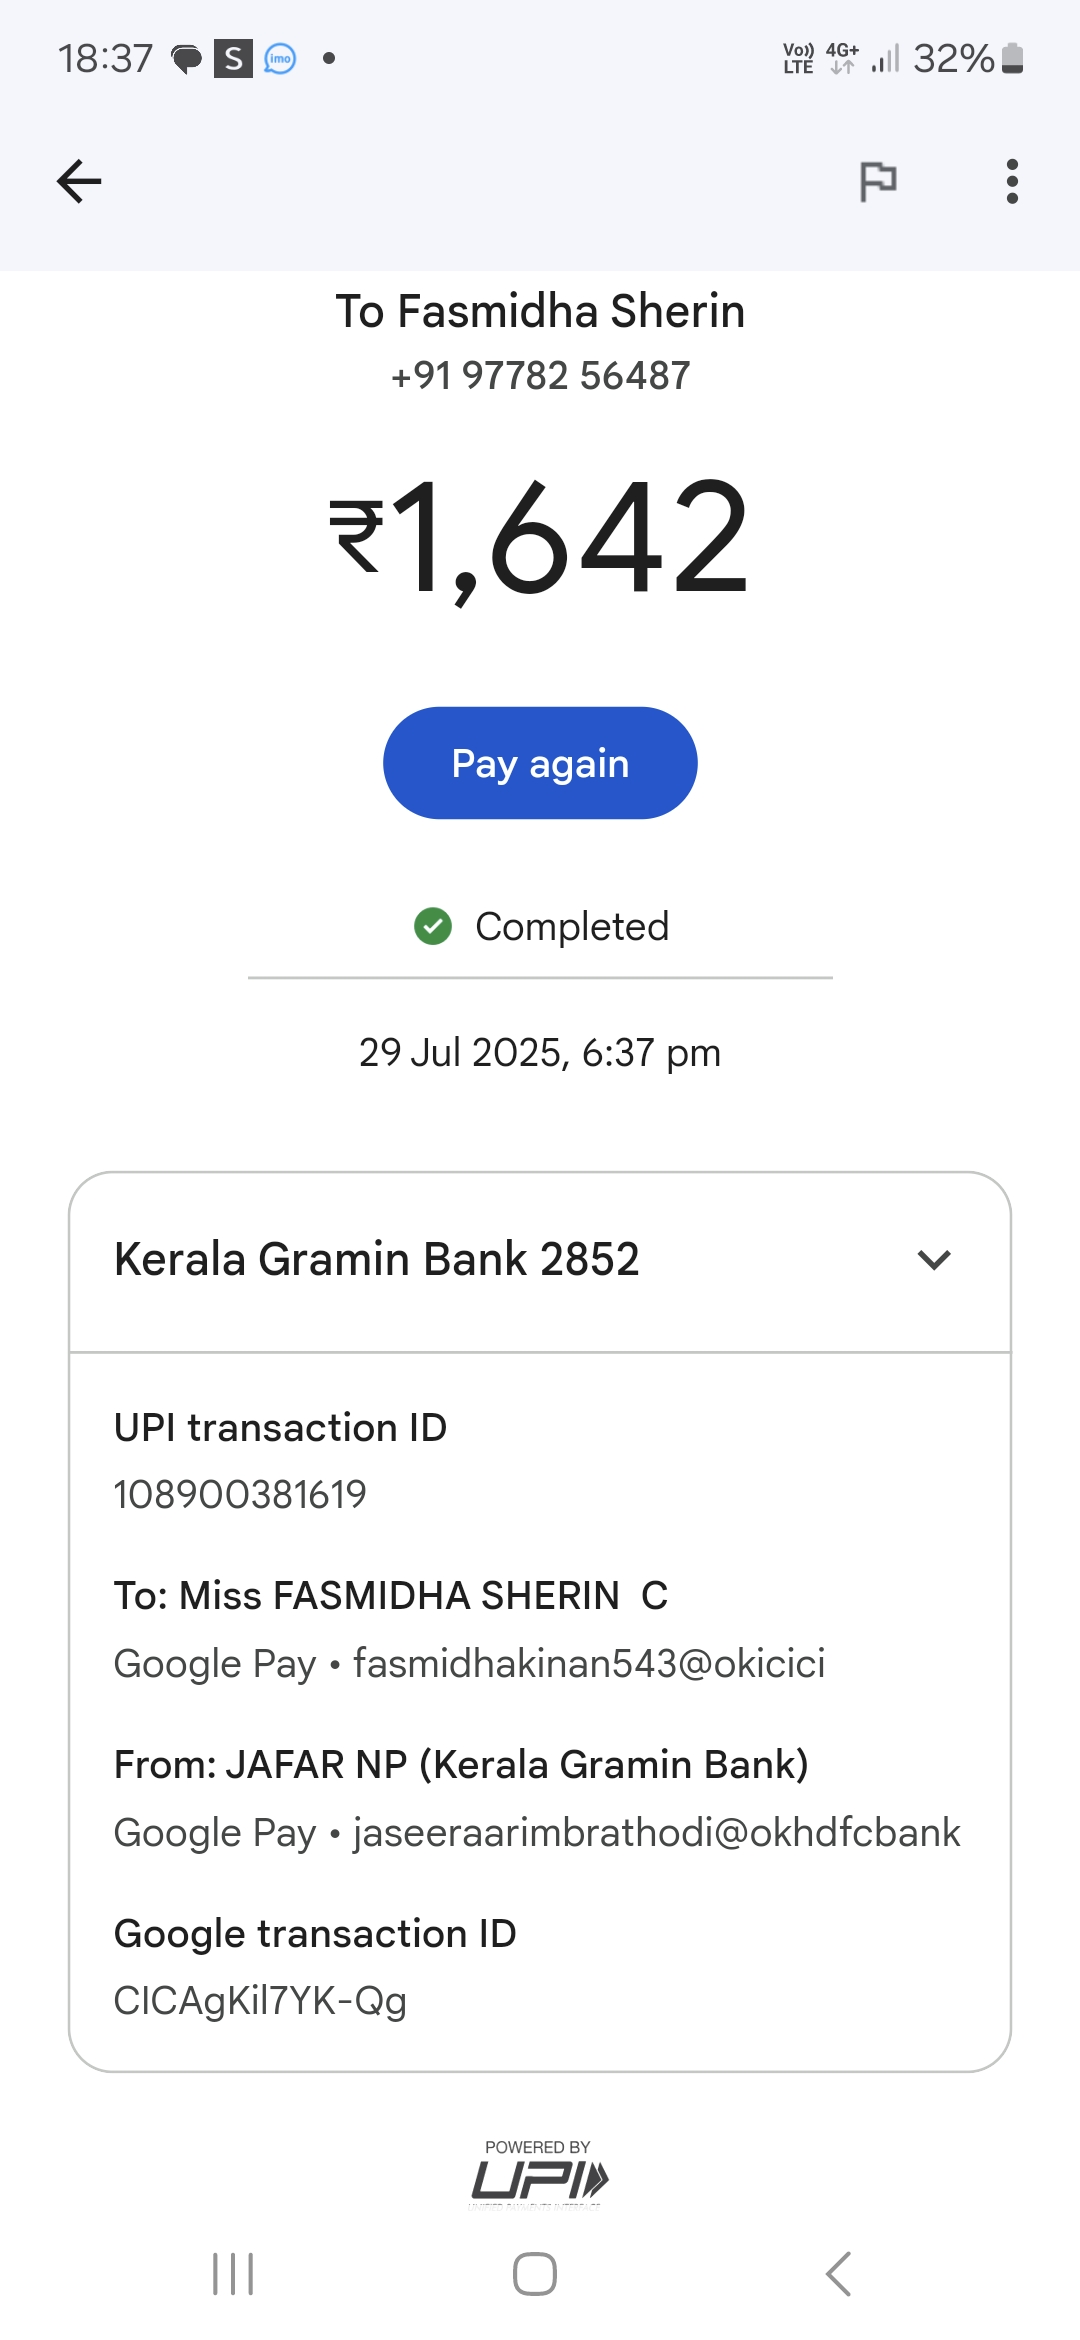Tap the ₹1,642 payment amount
This screenshot has height=2340, width=1080.
pos(540,540)
